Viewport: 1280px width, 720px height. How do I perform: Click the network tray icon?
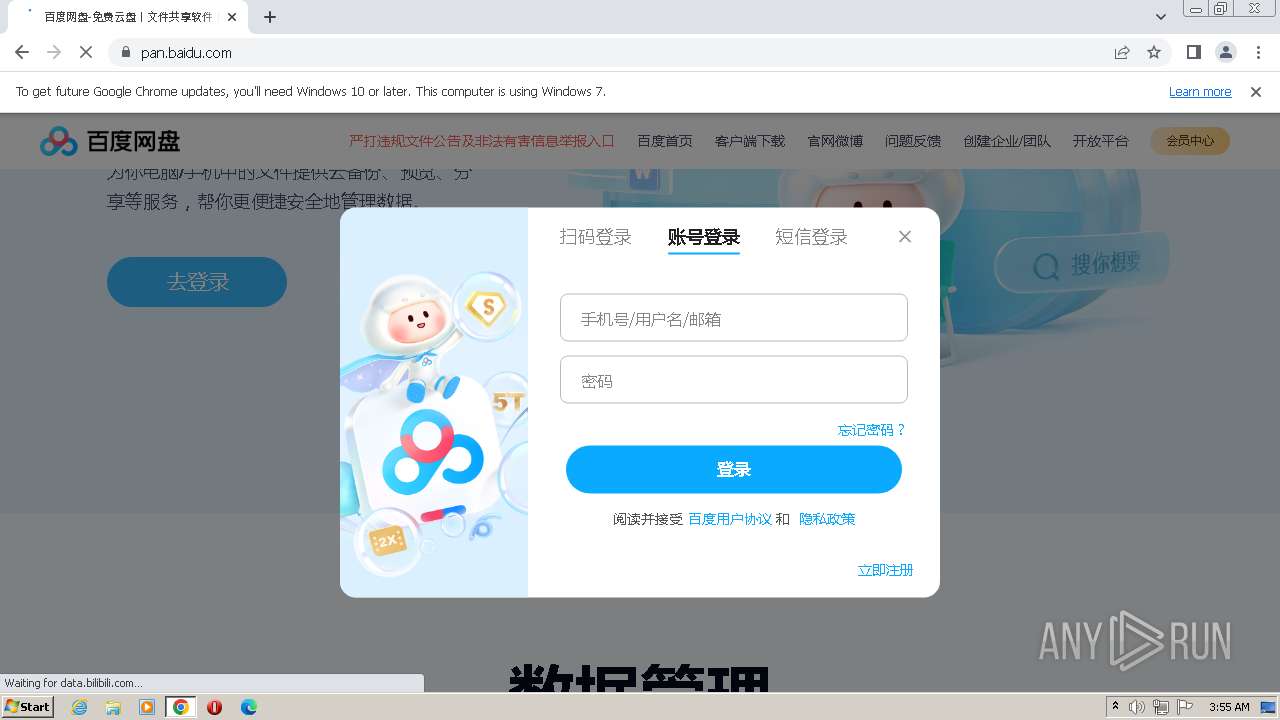click(1161, 707)
